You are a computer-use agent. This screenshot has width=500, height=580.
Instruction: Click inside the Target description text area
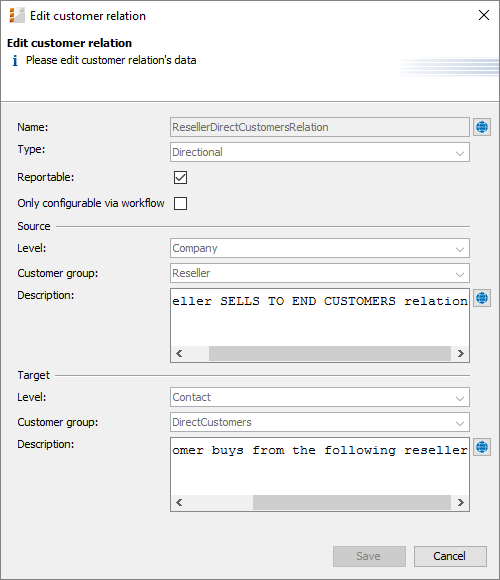pyautogui.click(x=320, y=467)
